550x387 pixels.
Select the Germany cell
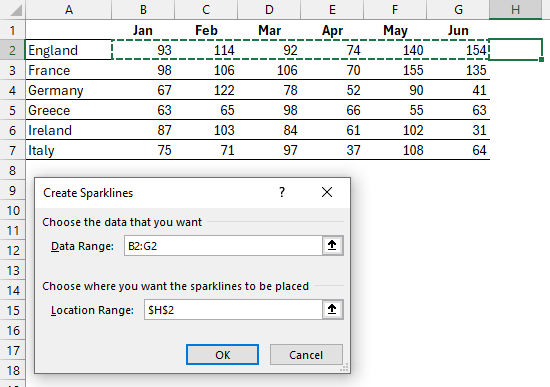[69, 90]
